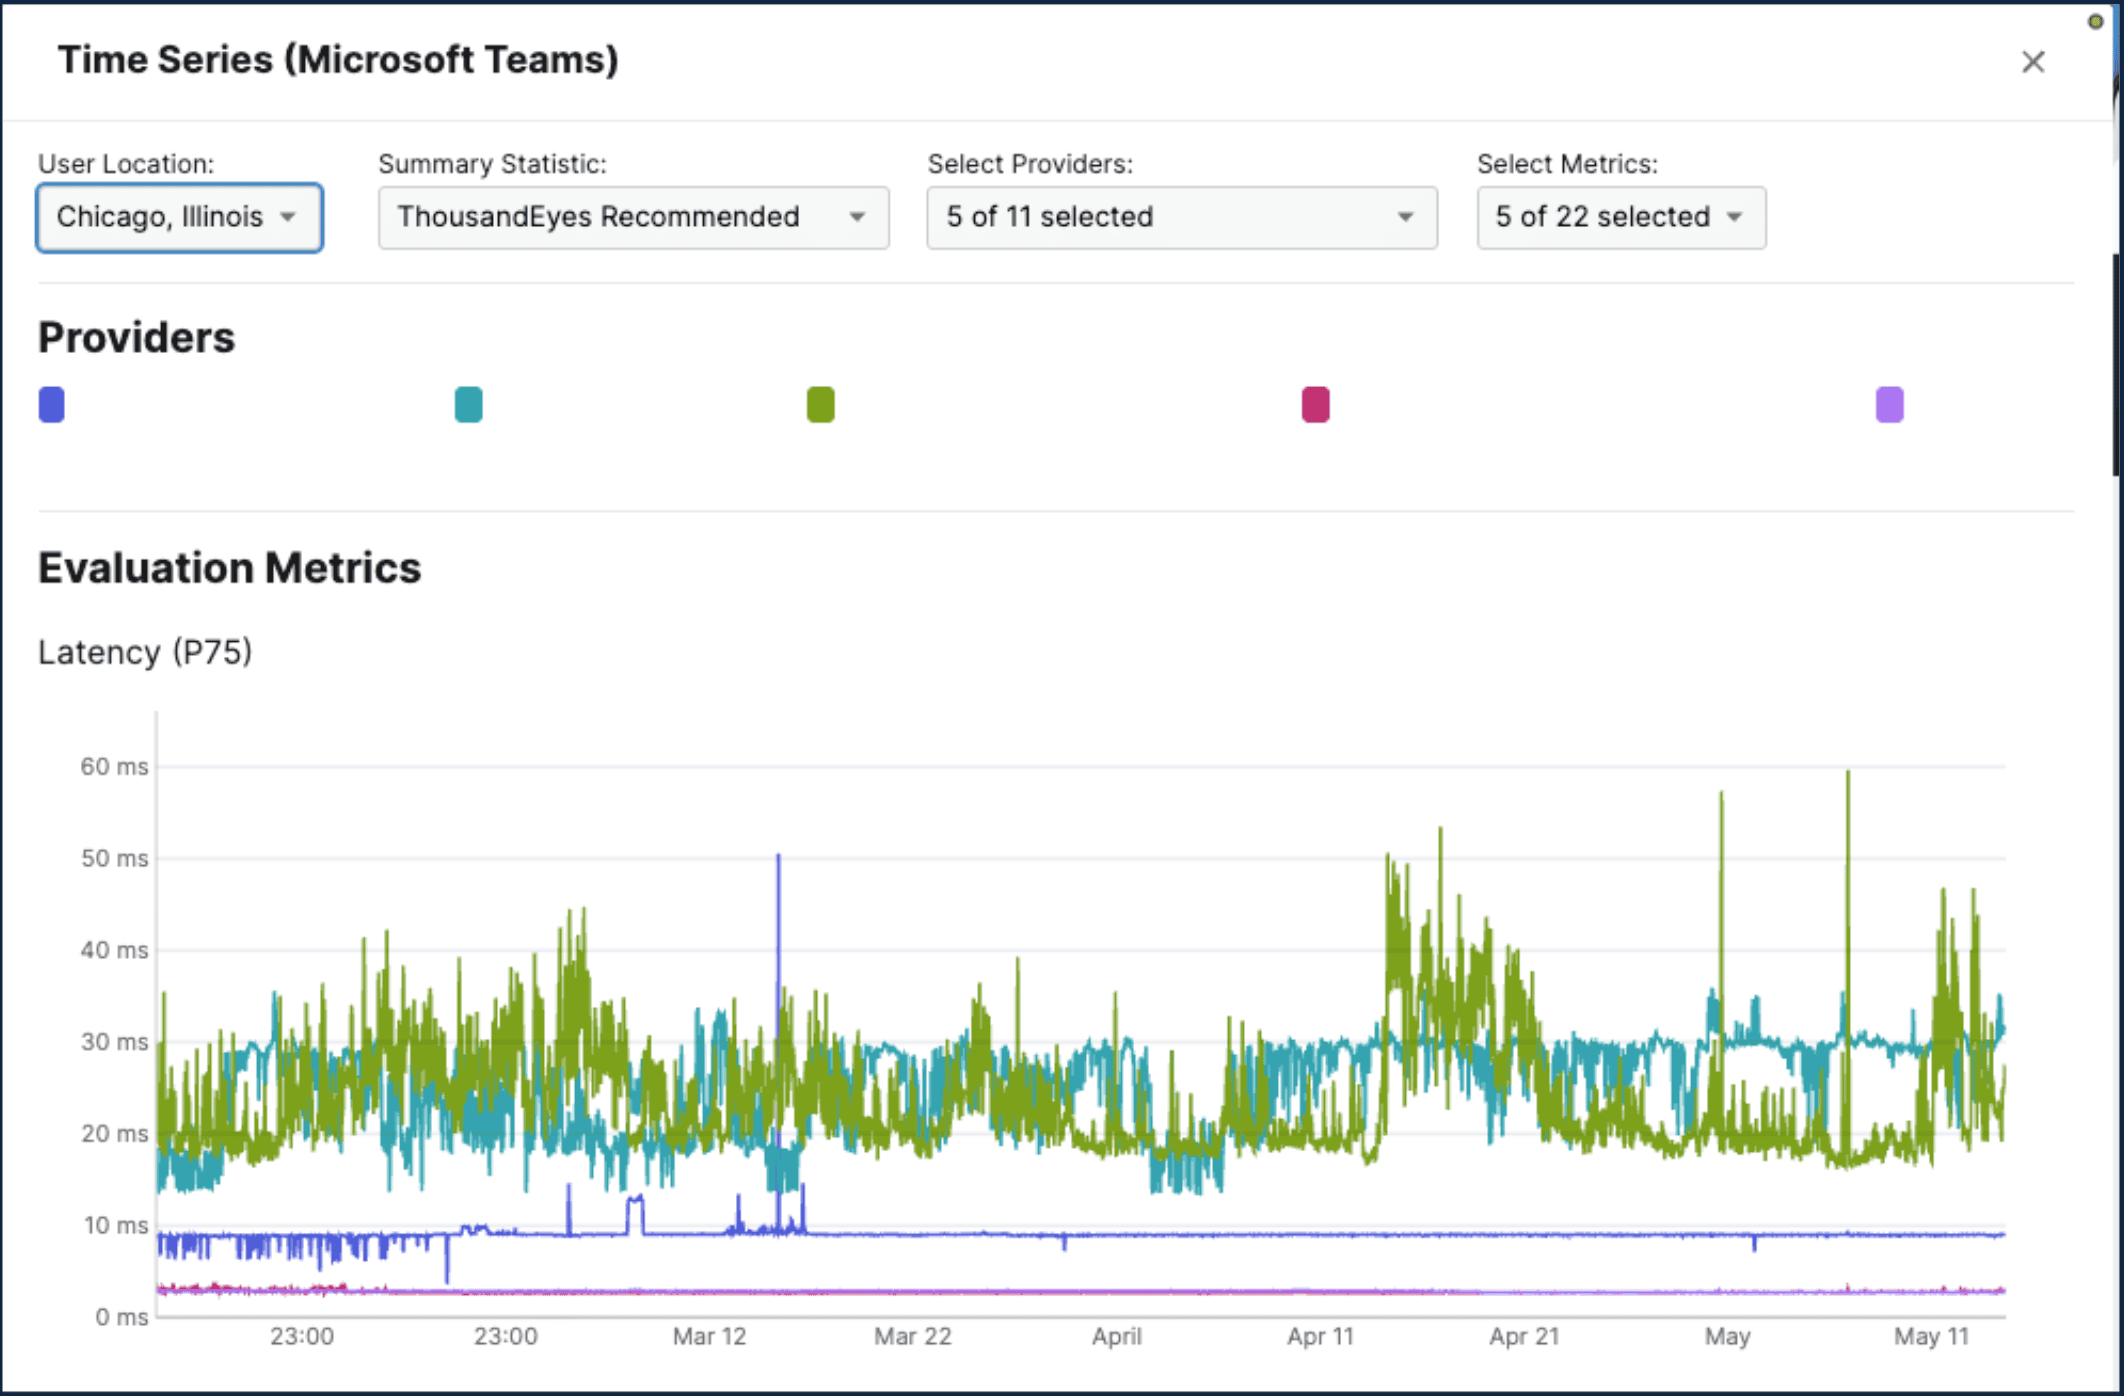Click the Latency (P75) chart title
This screenshot has height=1396, width=2124.
click(x=145, y=652)
